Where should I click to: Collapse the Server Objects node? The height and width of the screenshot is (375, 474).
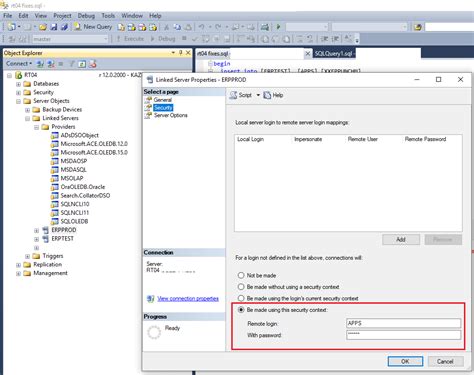(19, 101)
